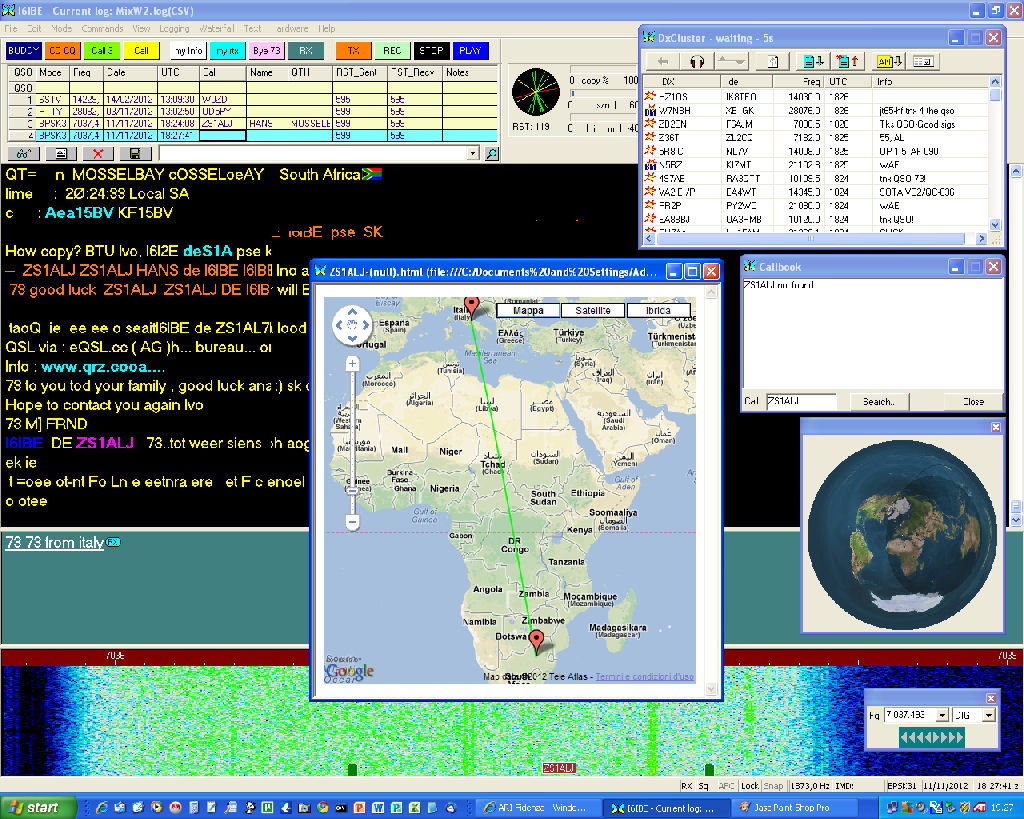Click the Search button in Callbook window
Screen dimensions: 1024x819
tap(878, 402)
